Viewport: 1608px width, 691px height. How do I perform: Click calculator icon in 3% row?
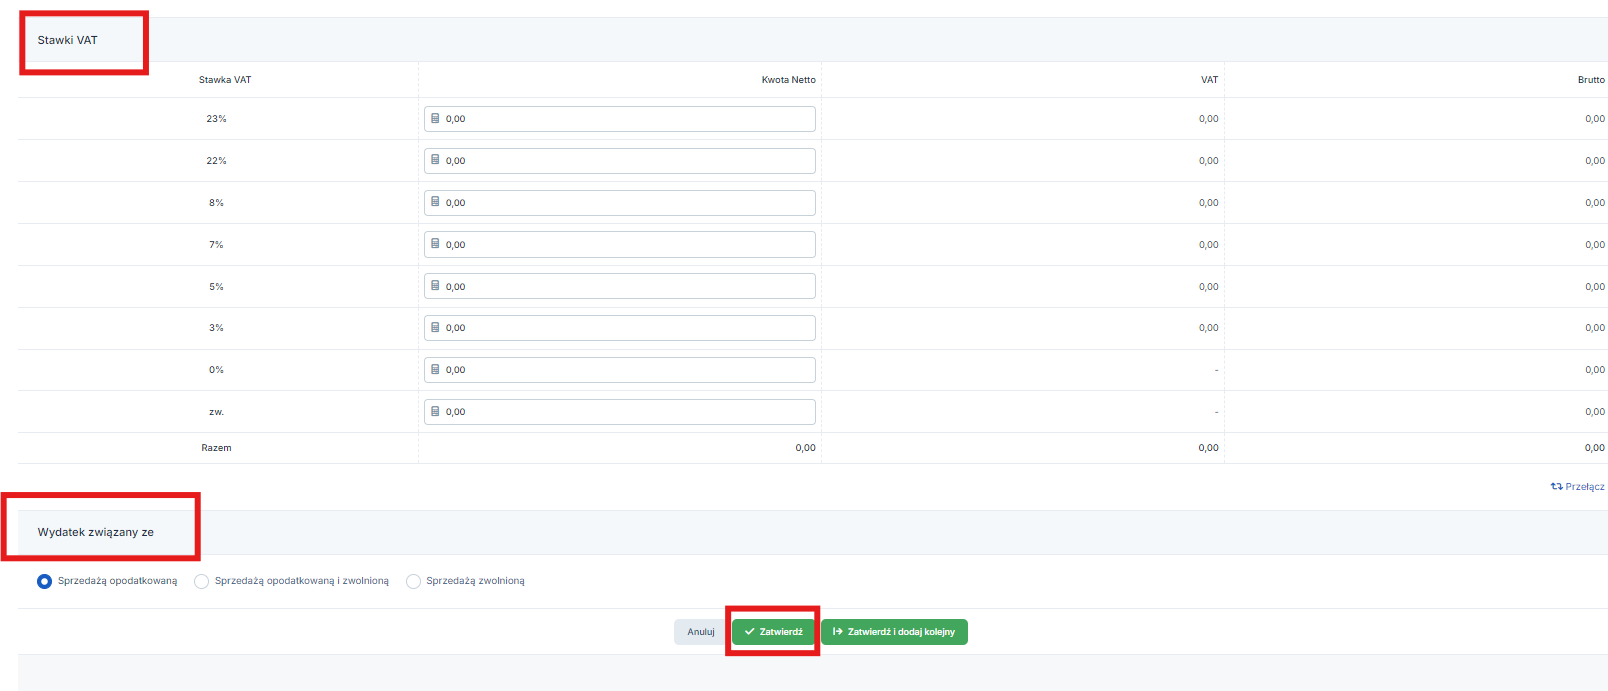(435, 327)
